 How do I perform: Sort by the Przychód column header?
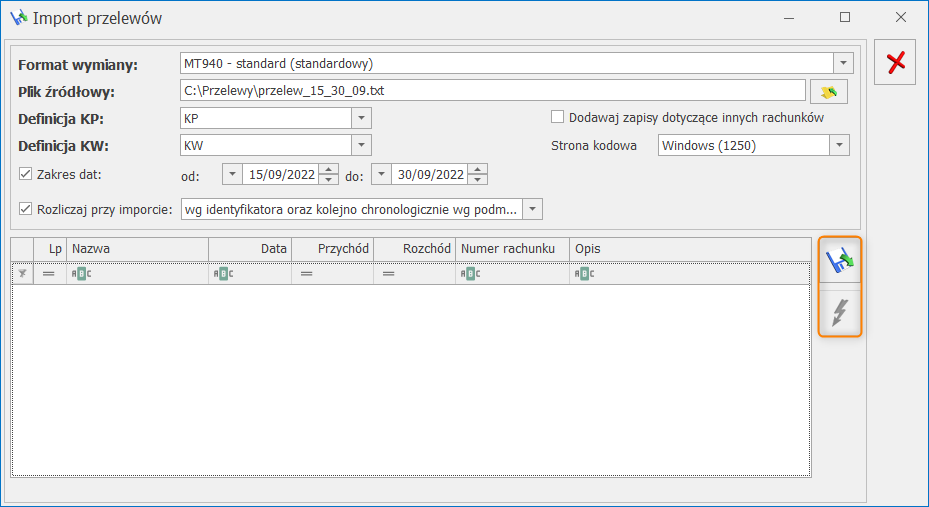click(x=332, y=249)
